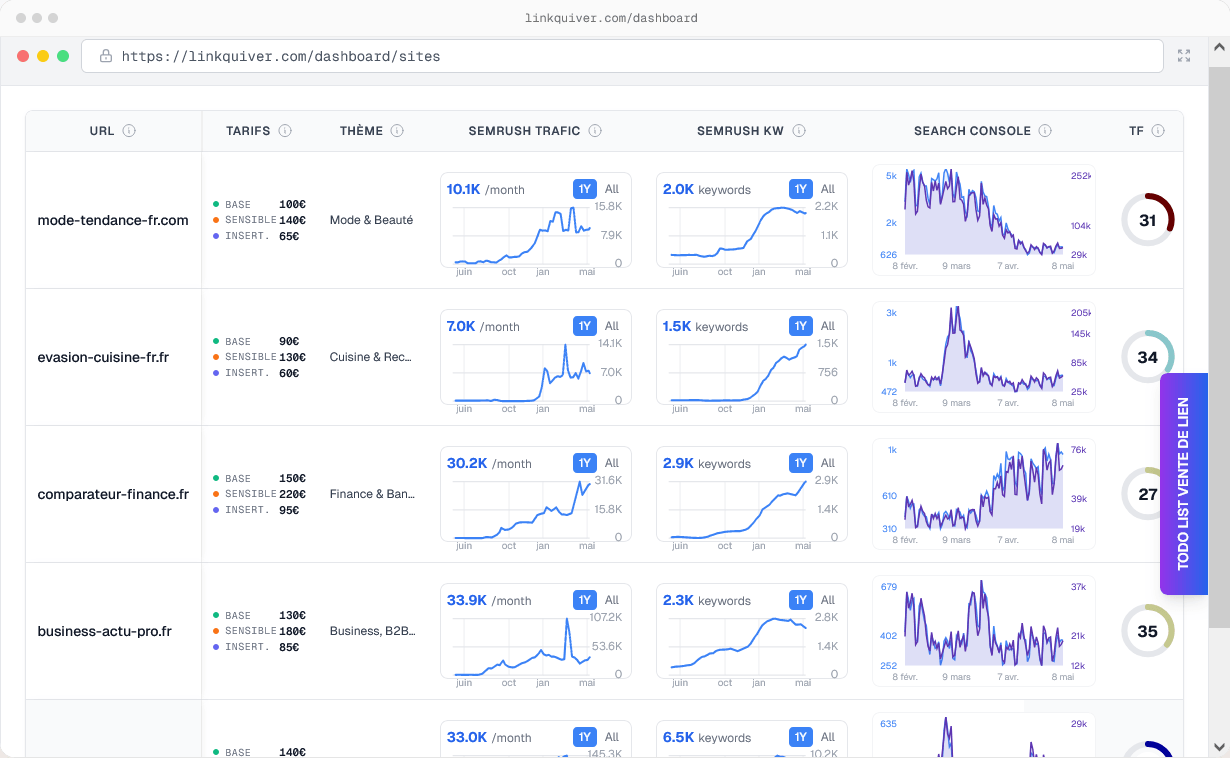Click the TF 34 gauge

point(1147,357)
